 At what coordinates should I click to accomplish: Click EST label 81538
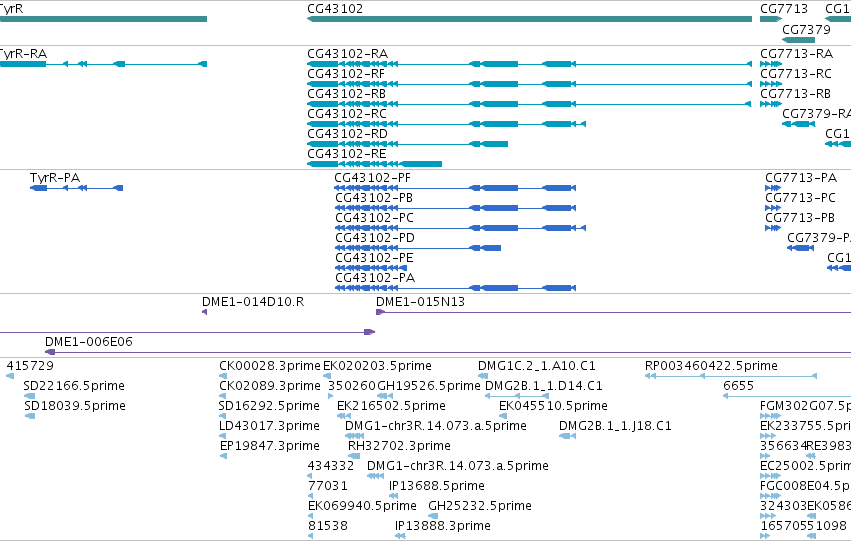pos(328,526)
